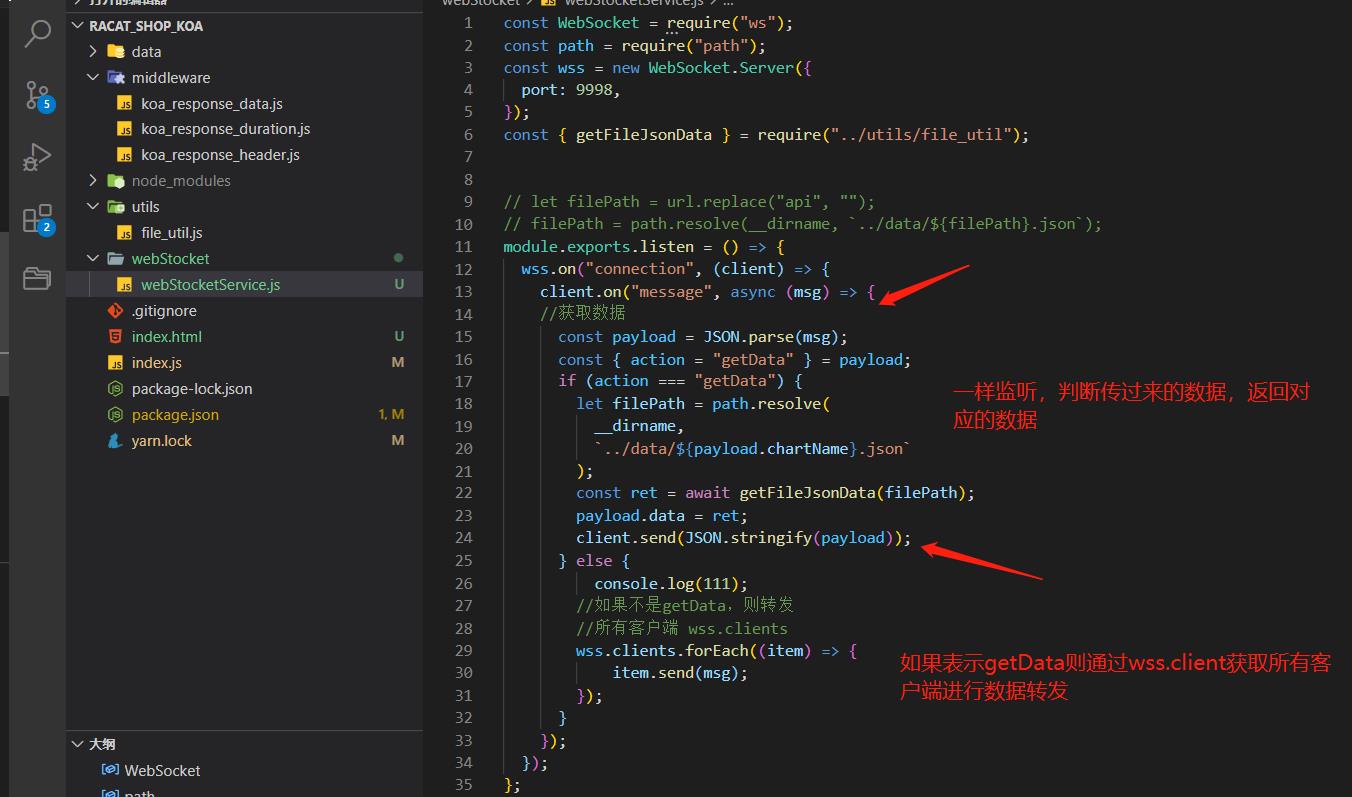Collapse the middleware folder chevron

(x=93, y=78)
